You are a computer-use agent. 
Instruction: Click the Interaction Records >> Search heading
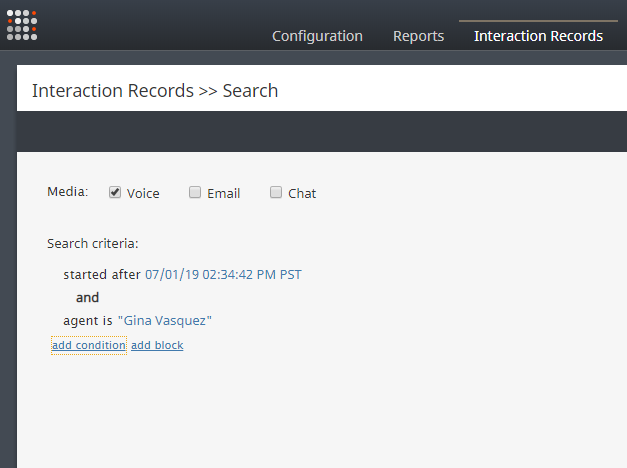click(155, 91)
